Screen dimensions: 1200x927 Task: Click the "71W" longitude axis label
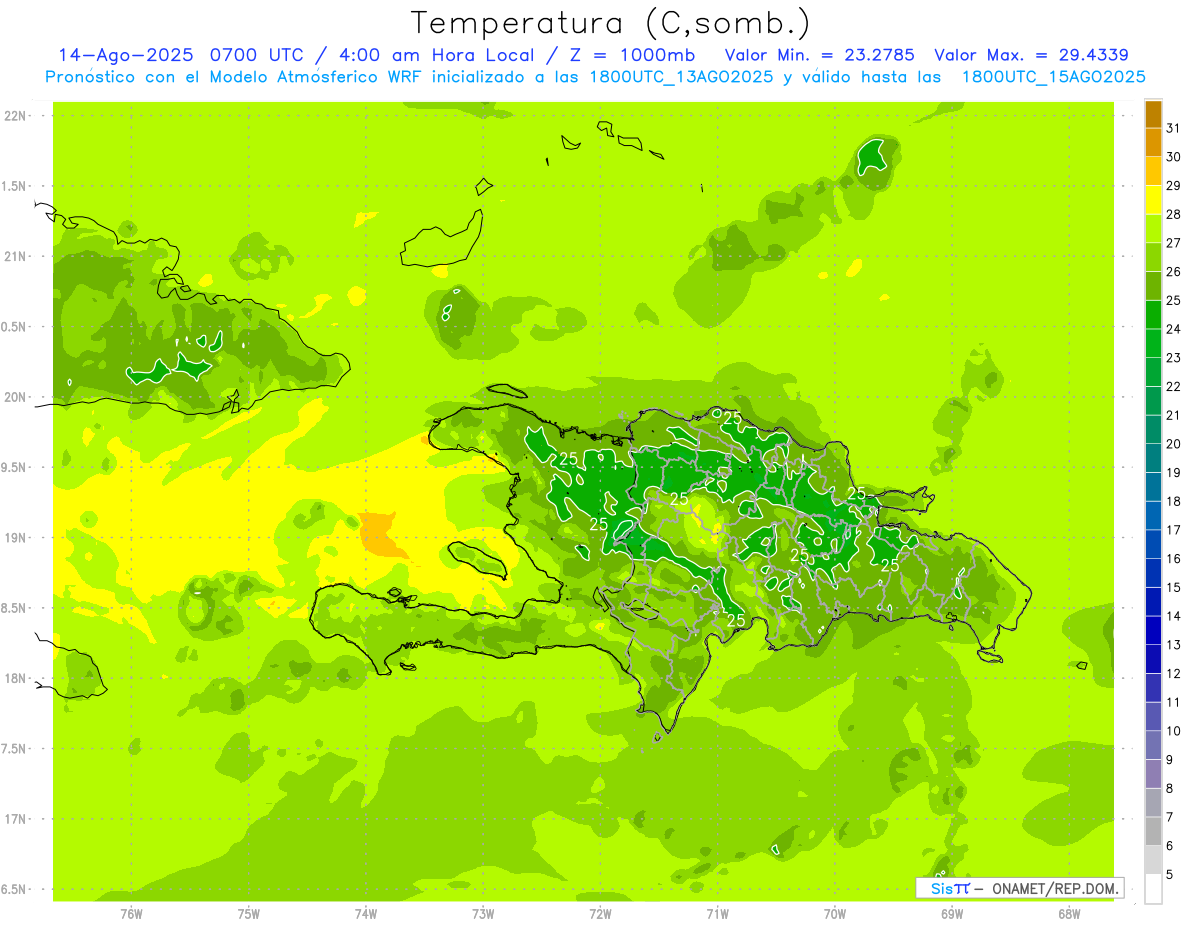pyautogui.click(x=717, y=914)
